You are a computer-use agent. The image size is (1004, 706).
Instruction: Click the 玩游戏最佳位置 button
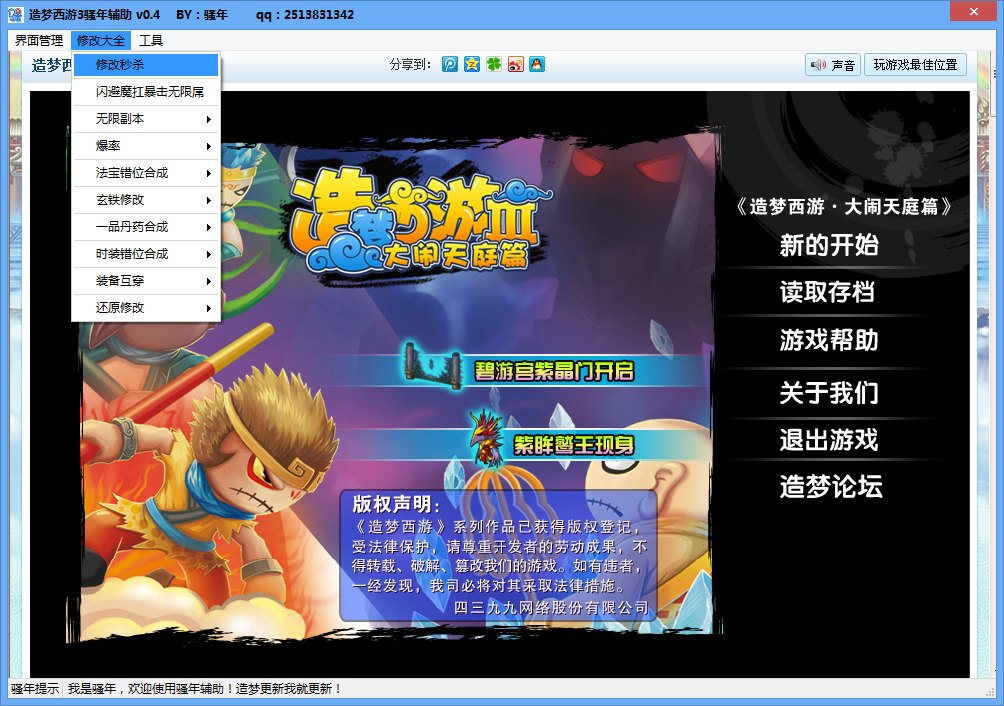point(915,65)
